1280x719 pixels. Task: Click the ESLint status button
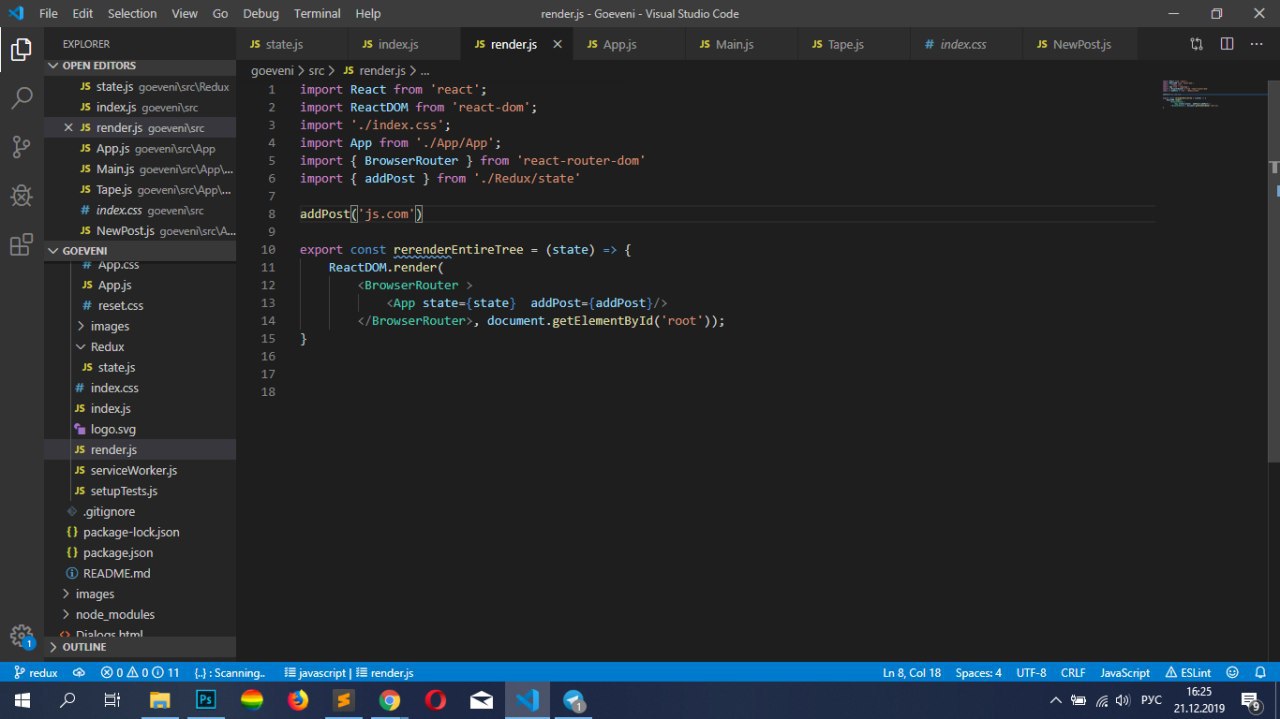(x=1188, y=673)
